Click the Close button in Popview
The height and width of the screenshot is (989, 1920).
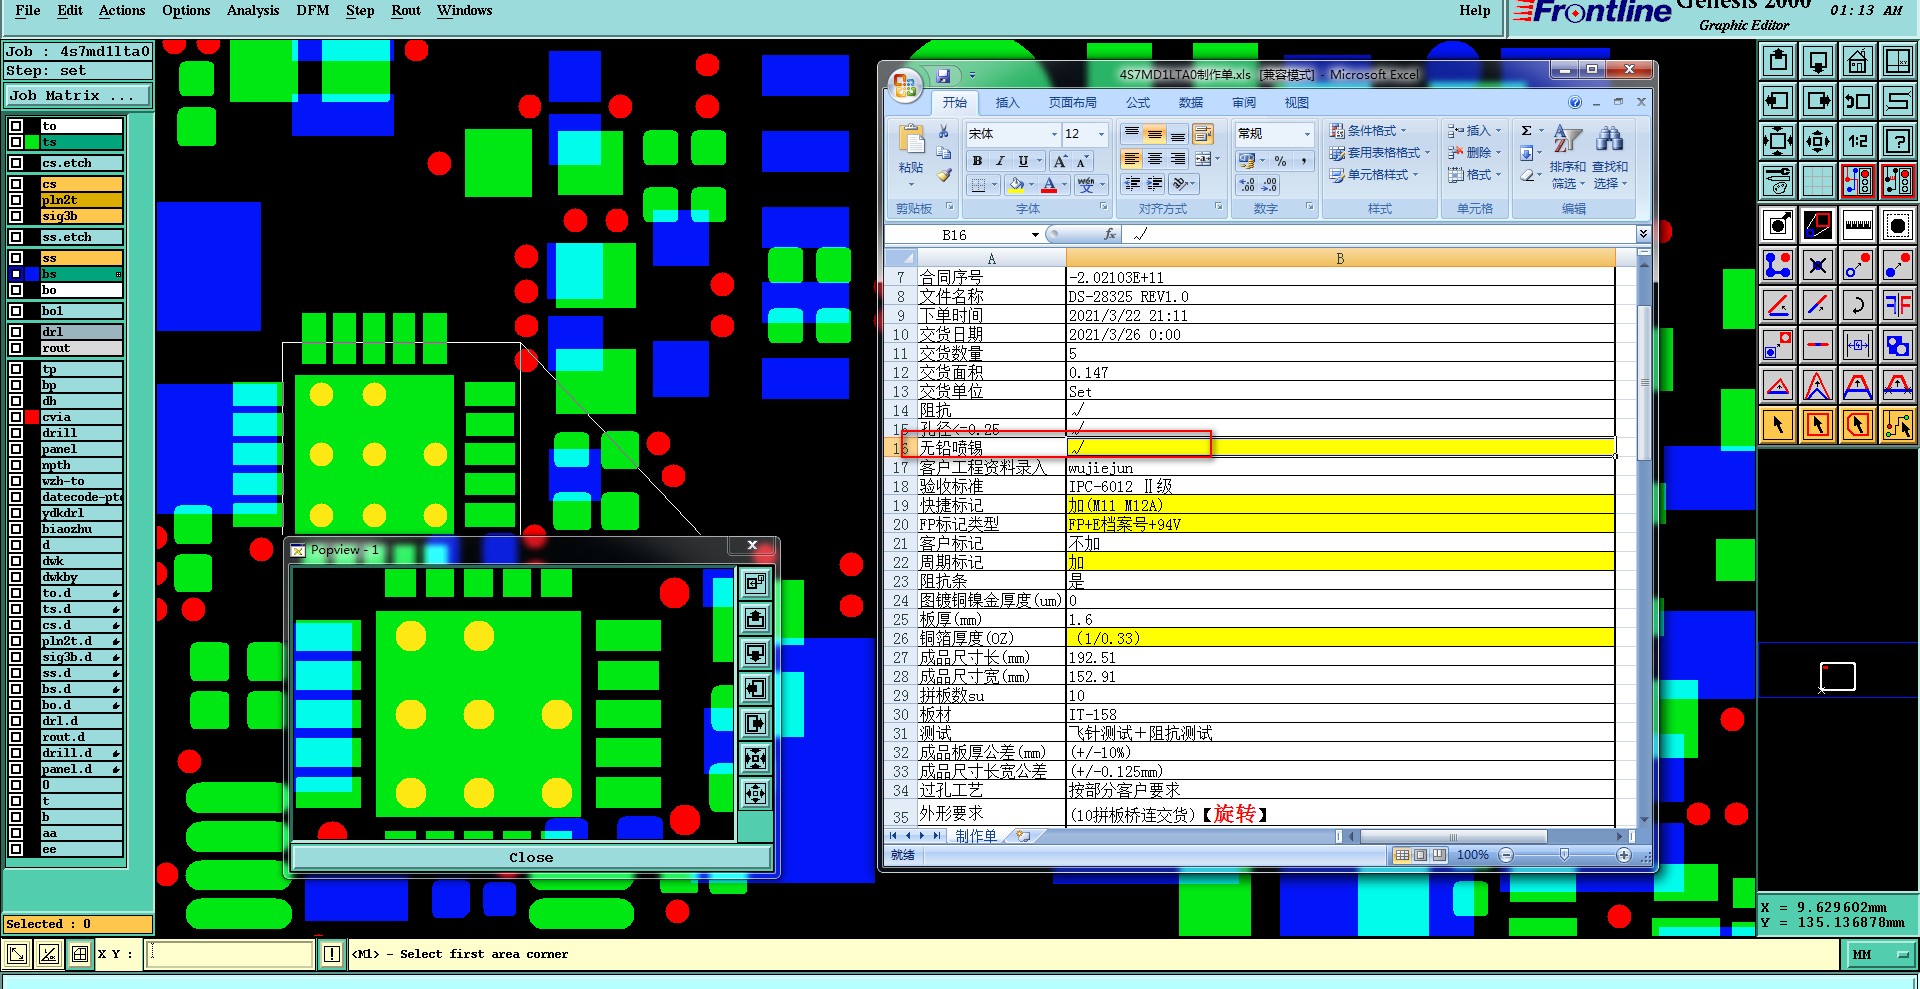(x=531, y=857)
